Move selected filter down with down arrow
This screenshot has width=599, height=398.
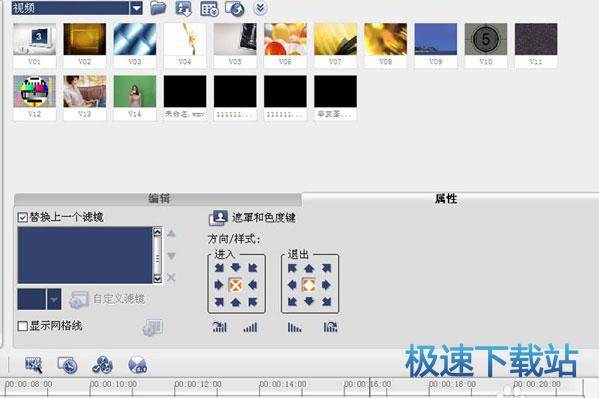click(172, 256)
